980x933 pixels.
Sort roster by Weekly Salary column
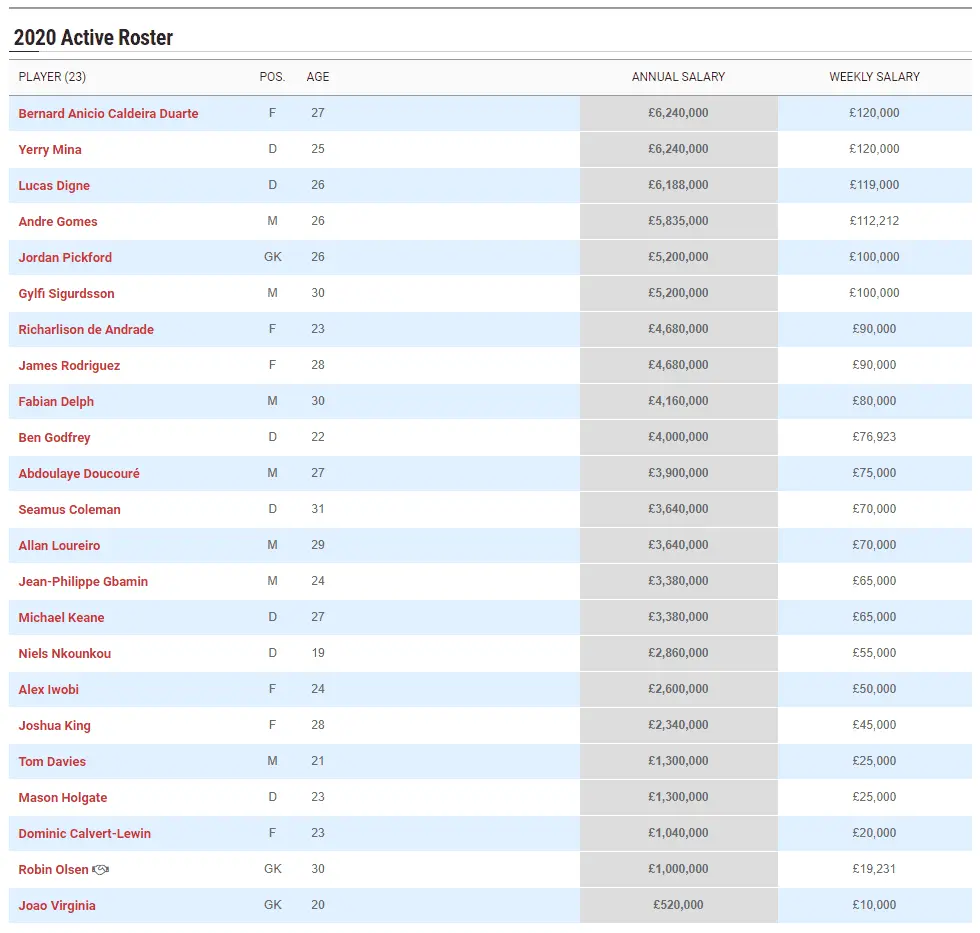pos(874,77)
